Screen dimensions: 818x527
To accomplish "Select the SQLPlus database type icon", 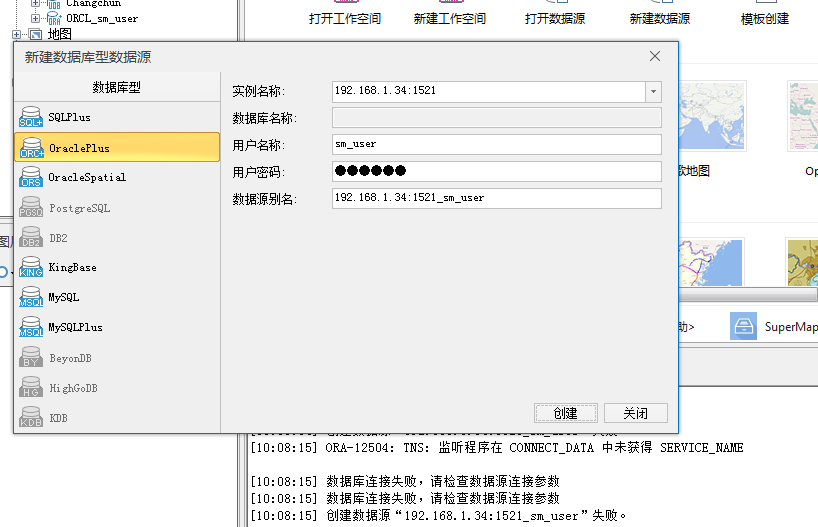I will coord(31,117).
